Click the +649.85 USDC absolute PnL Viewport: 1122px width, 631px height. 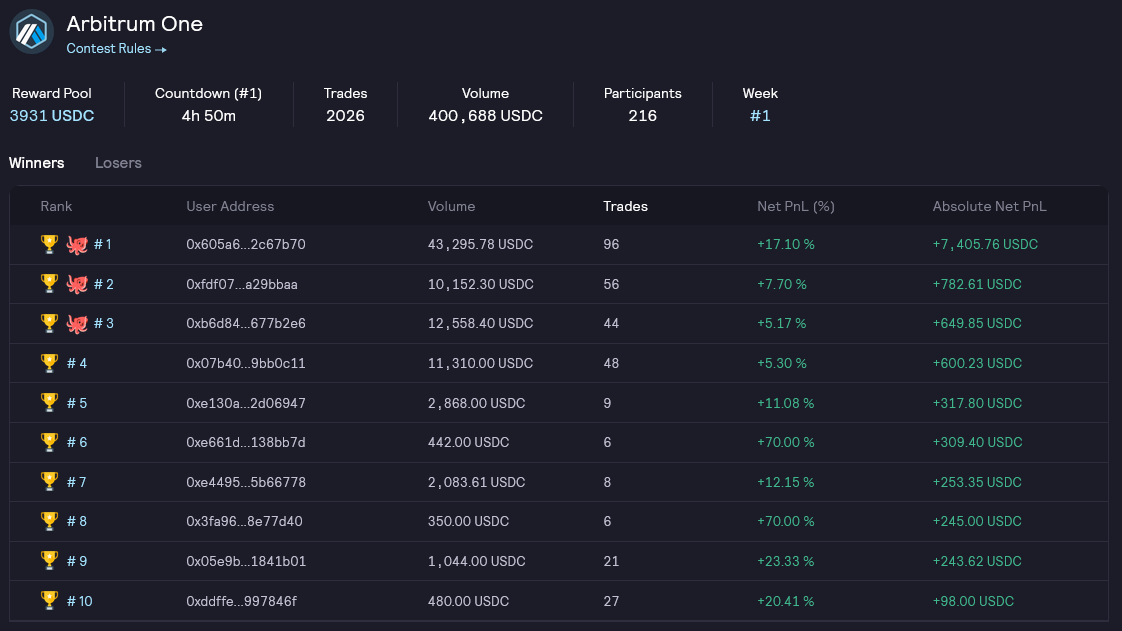[x=977, y=323]
